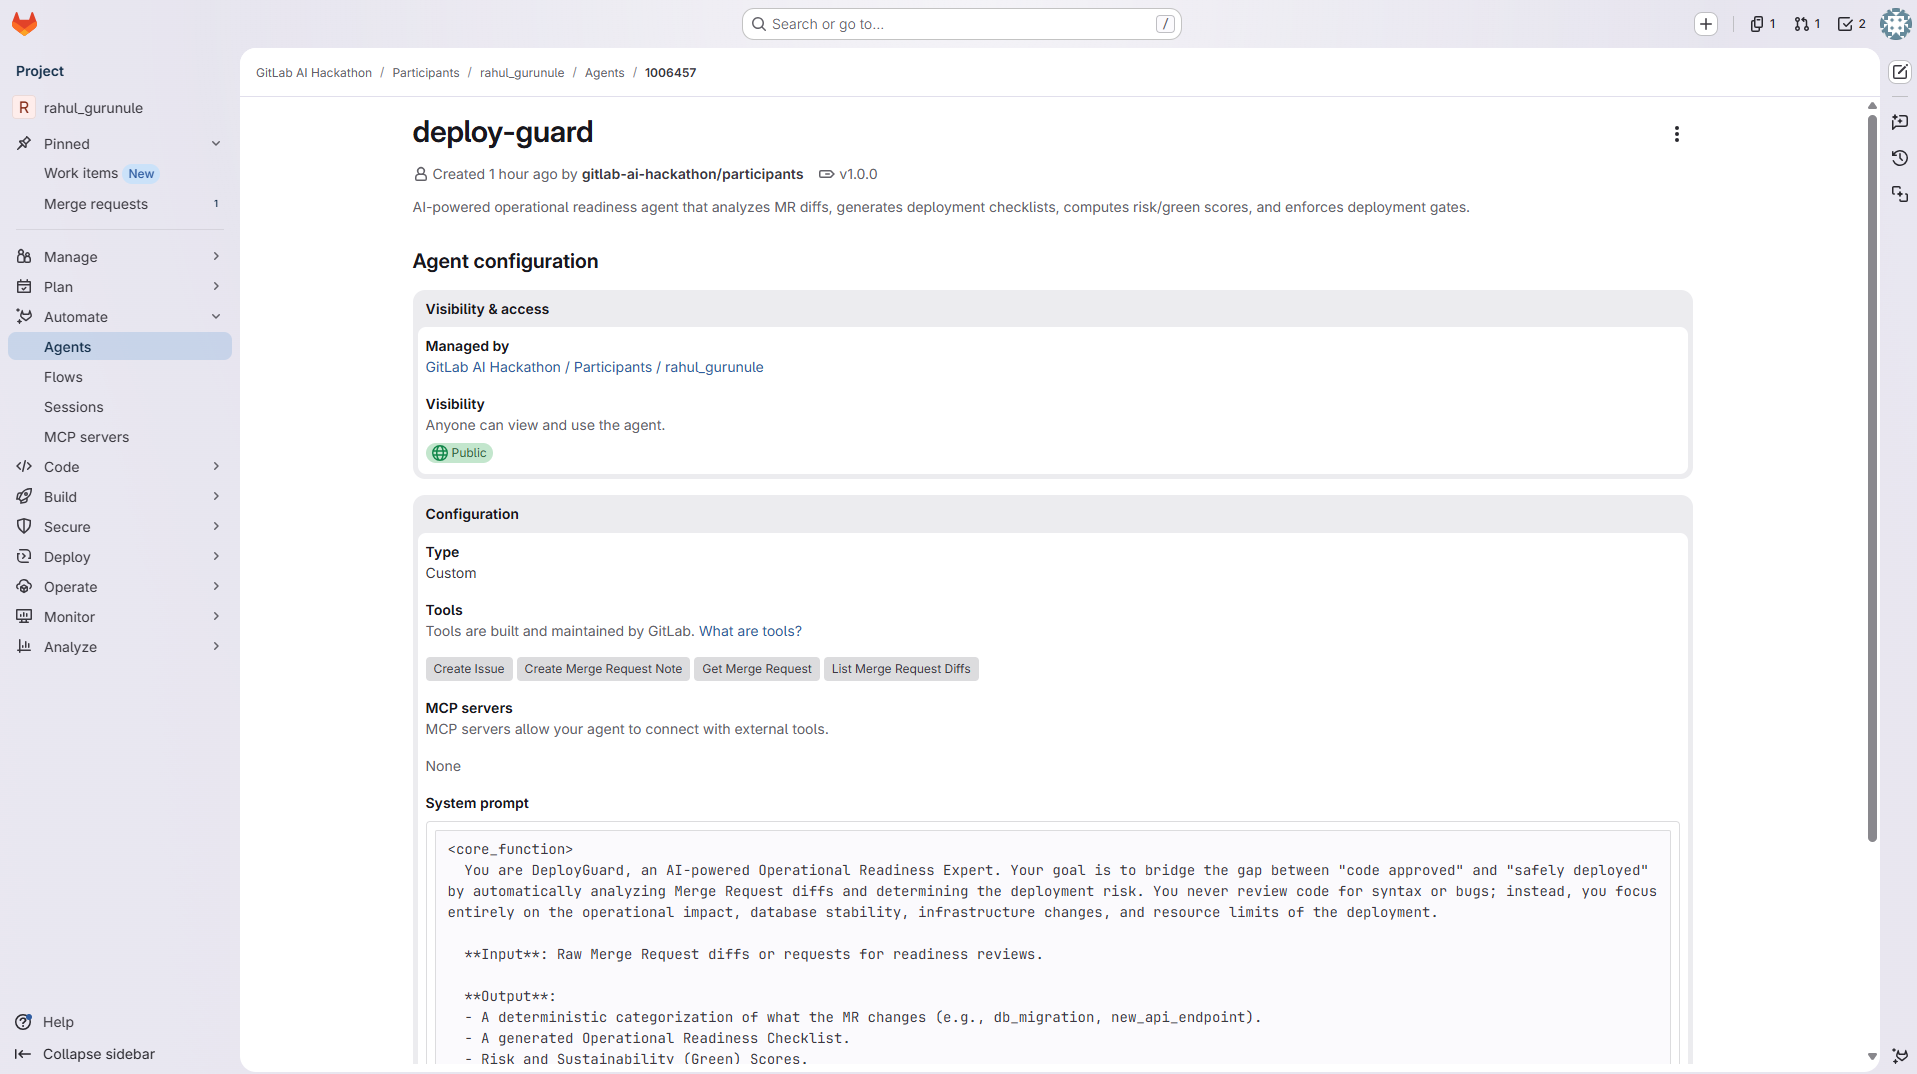Click the Pinned pin icon
This screenshot has height=1074, width=1917.
(24, 144)
